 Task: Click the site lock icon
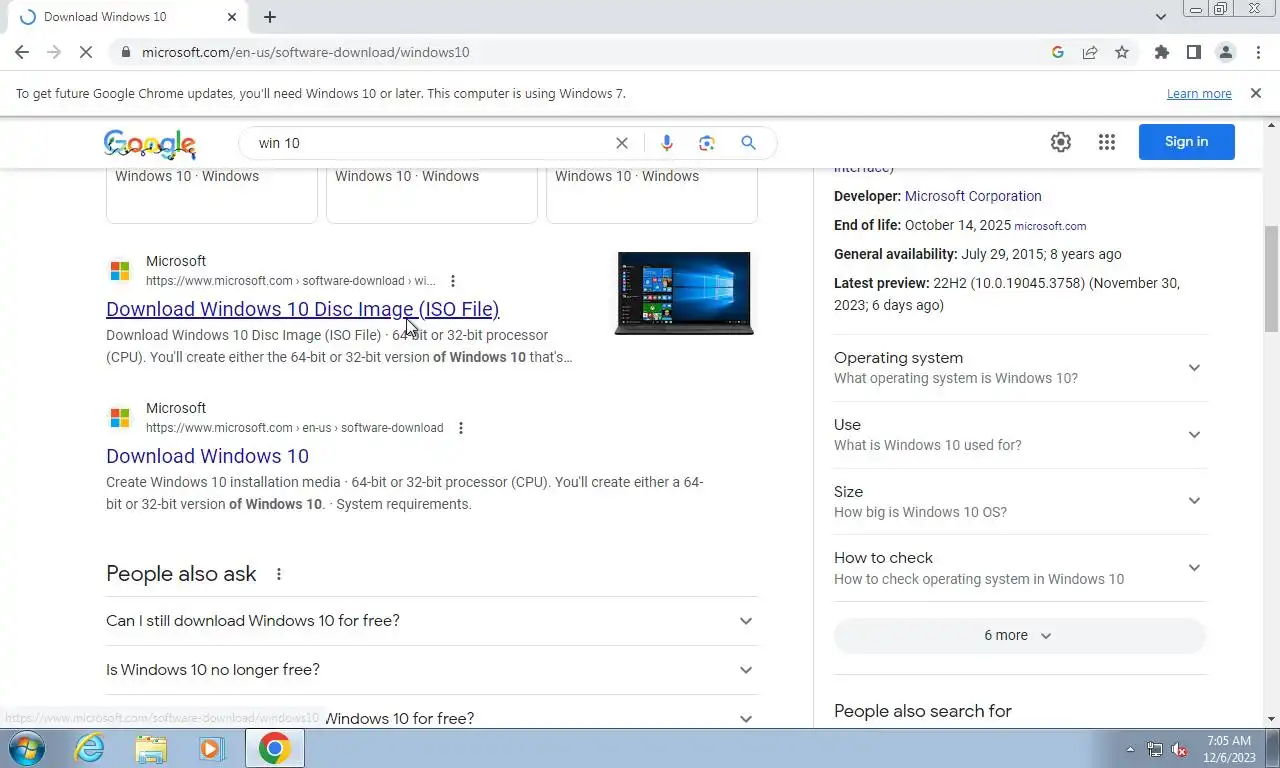[x=125, y=52]
